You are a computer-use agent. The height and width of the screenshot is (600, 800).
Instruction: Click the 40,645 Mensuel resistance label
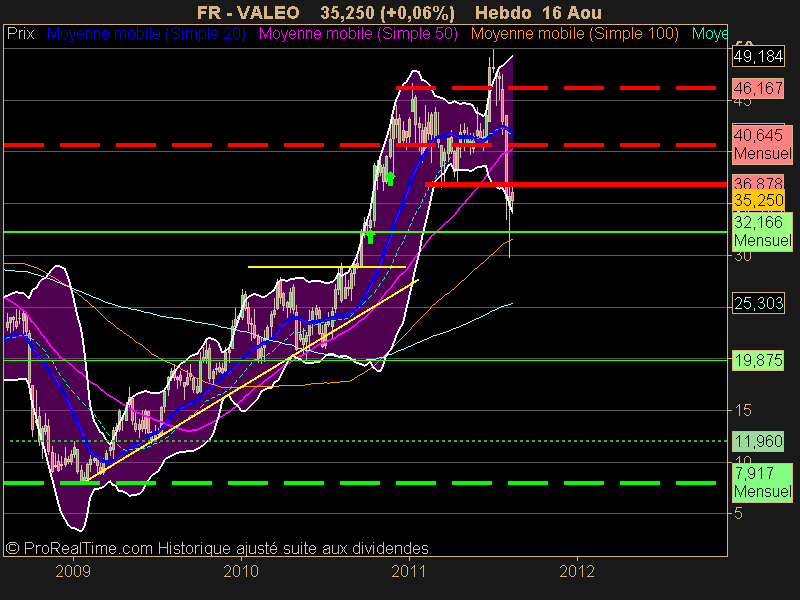pos(762,144)
